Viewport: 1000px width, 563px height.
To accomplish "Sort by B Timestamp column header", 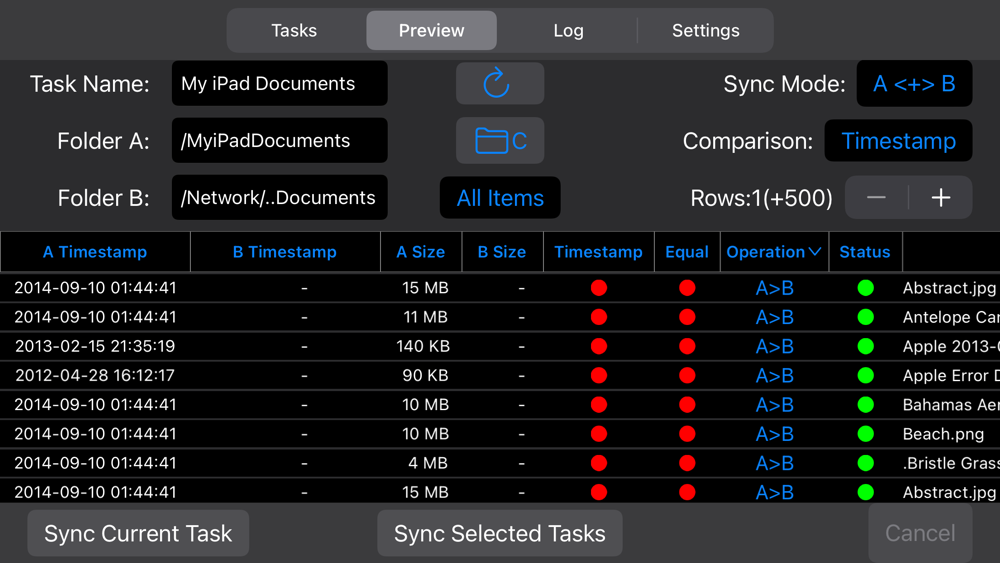I will point(284,252).
